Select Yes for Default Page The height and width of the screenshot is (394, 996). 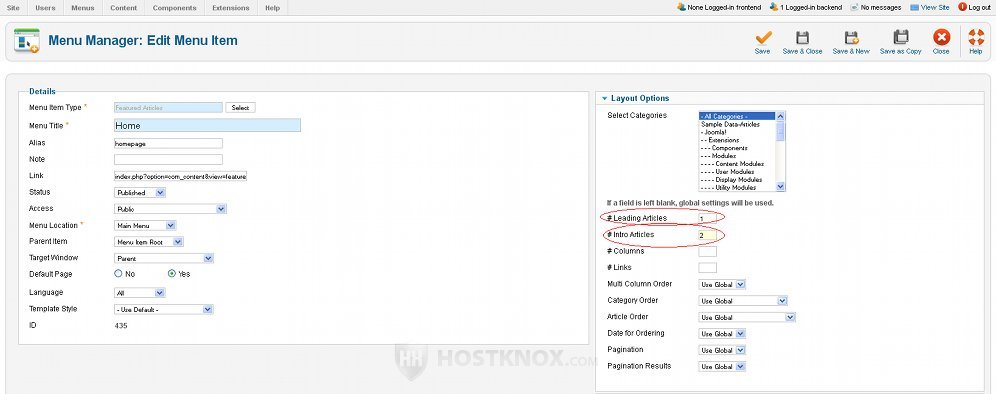[172, 274]
